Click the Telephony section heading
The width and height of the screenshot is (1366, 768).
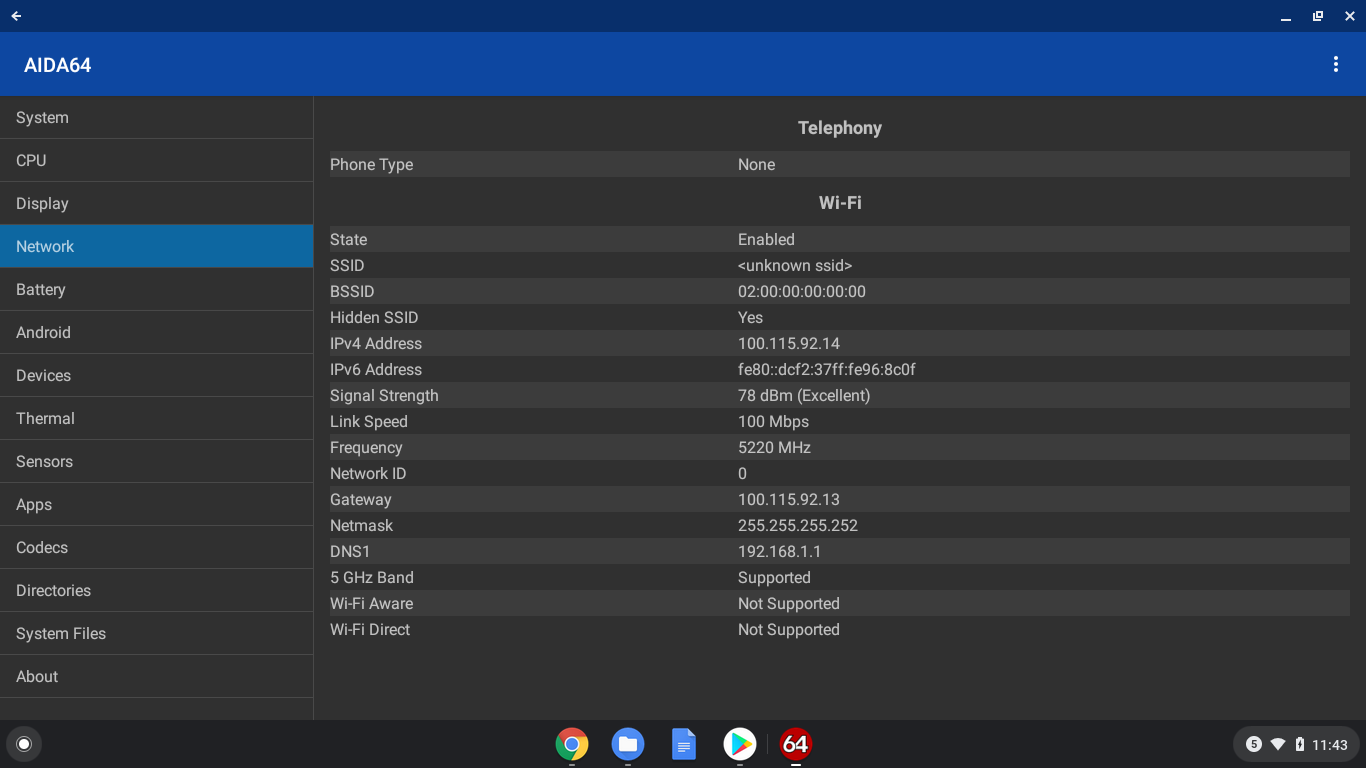pos(840,128)
